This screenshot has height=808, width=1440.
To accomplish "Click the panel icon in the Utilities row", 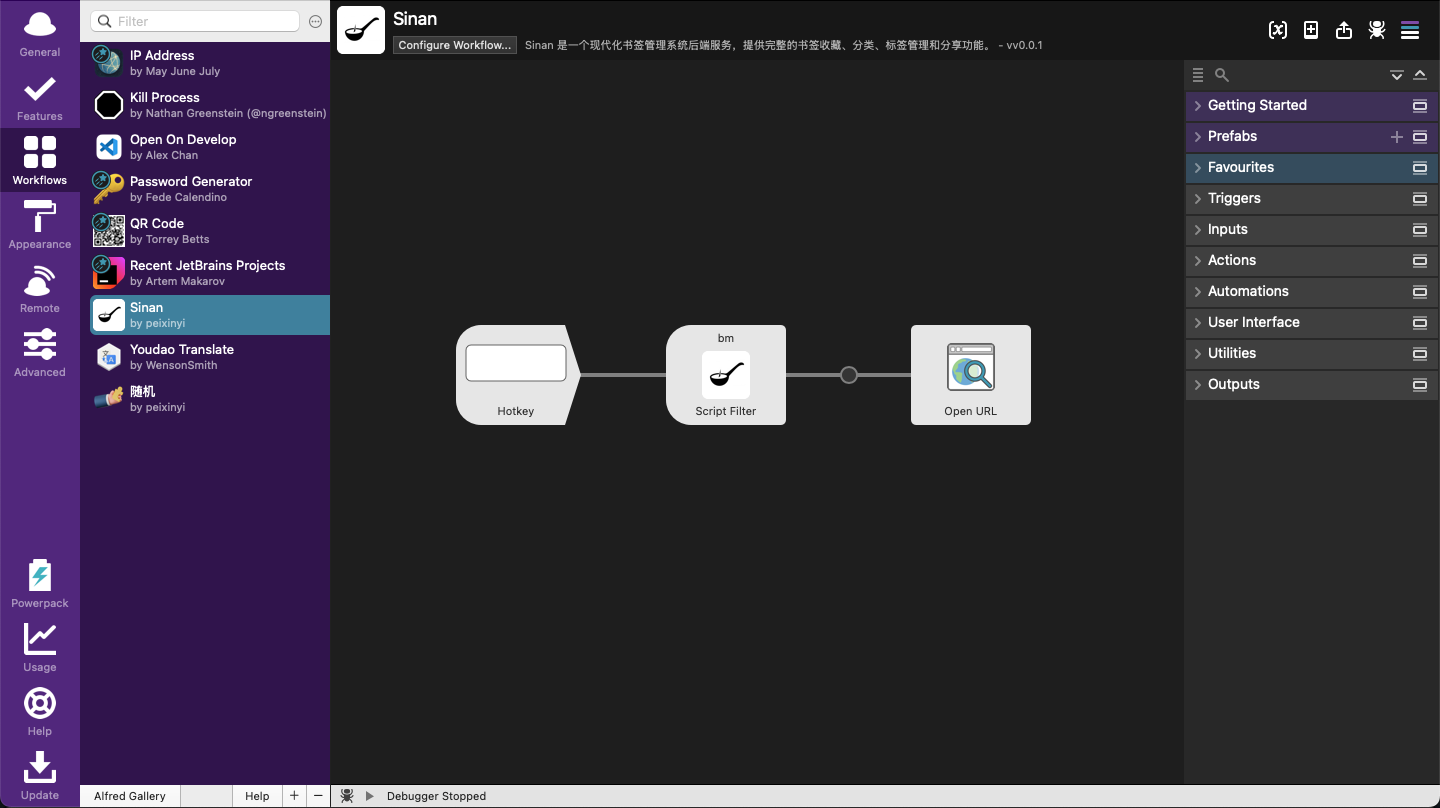I will click(x=1420, y=354).
